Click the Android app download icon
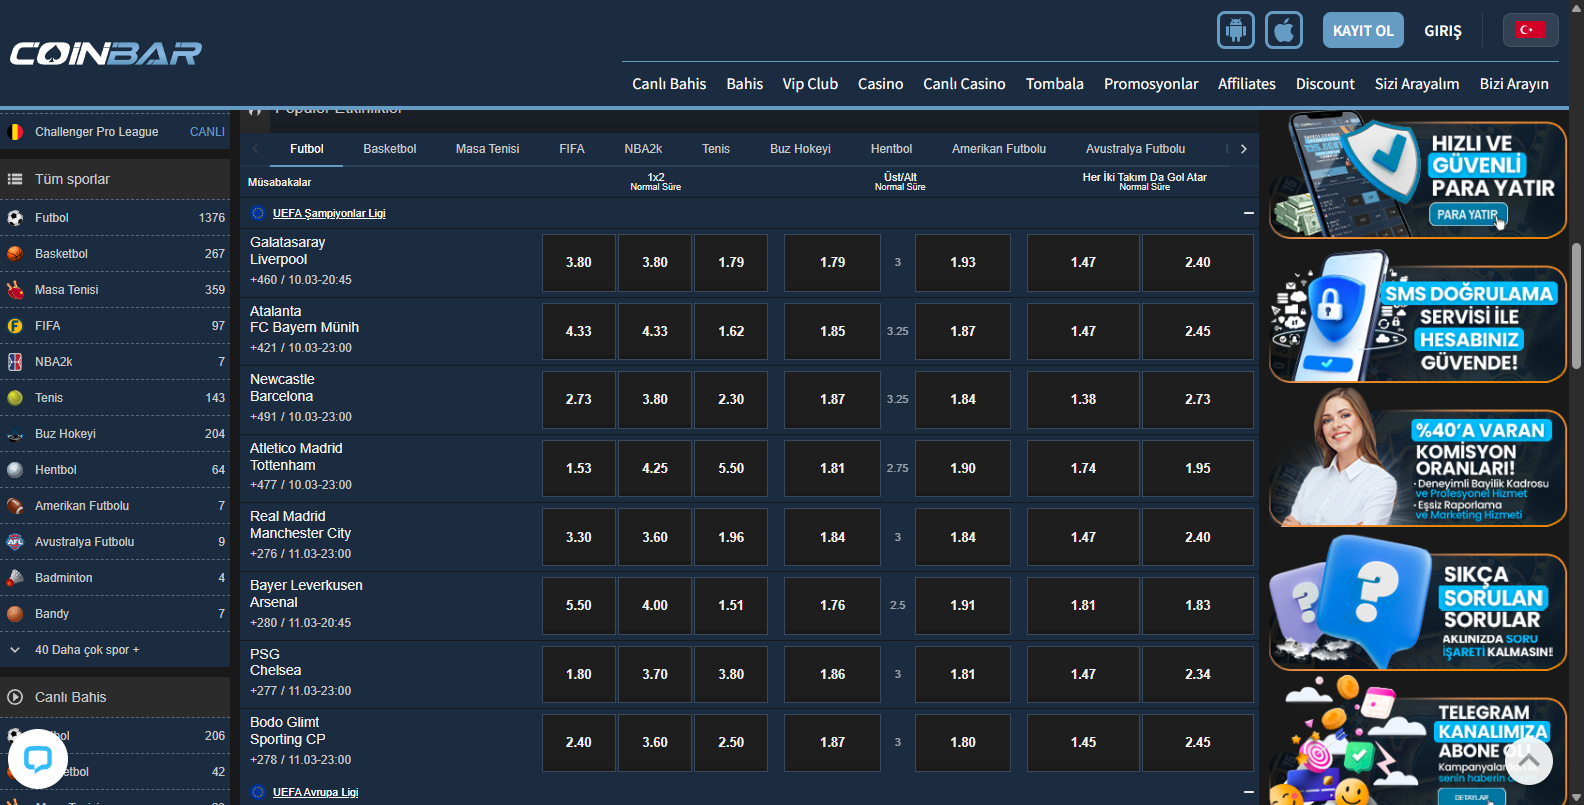This screenshot has width=1584, height=805. [1235, 30]
